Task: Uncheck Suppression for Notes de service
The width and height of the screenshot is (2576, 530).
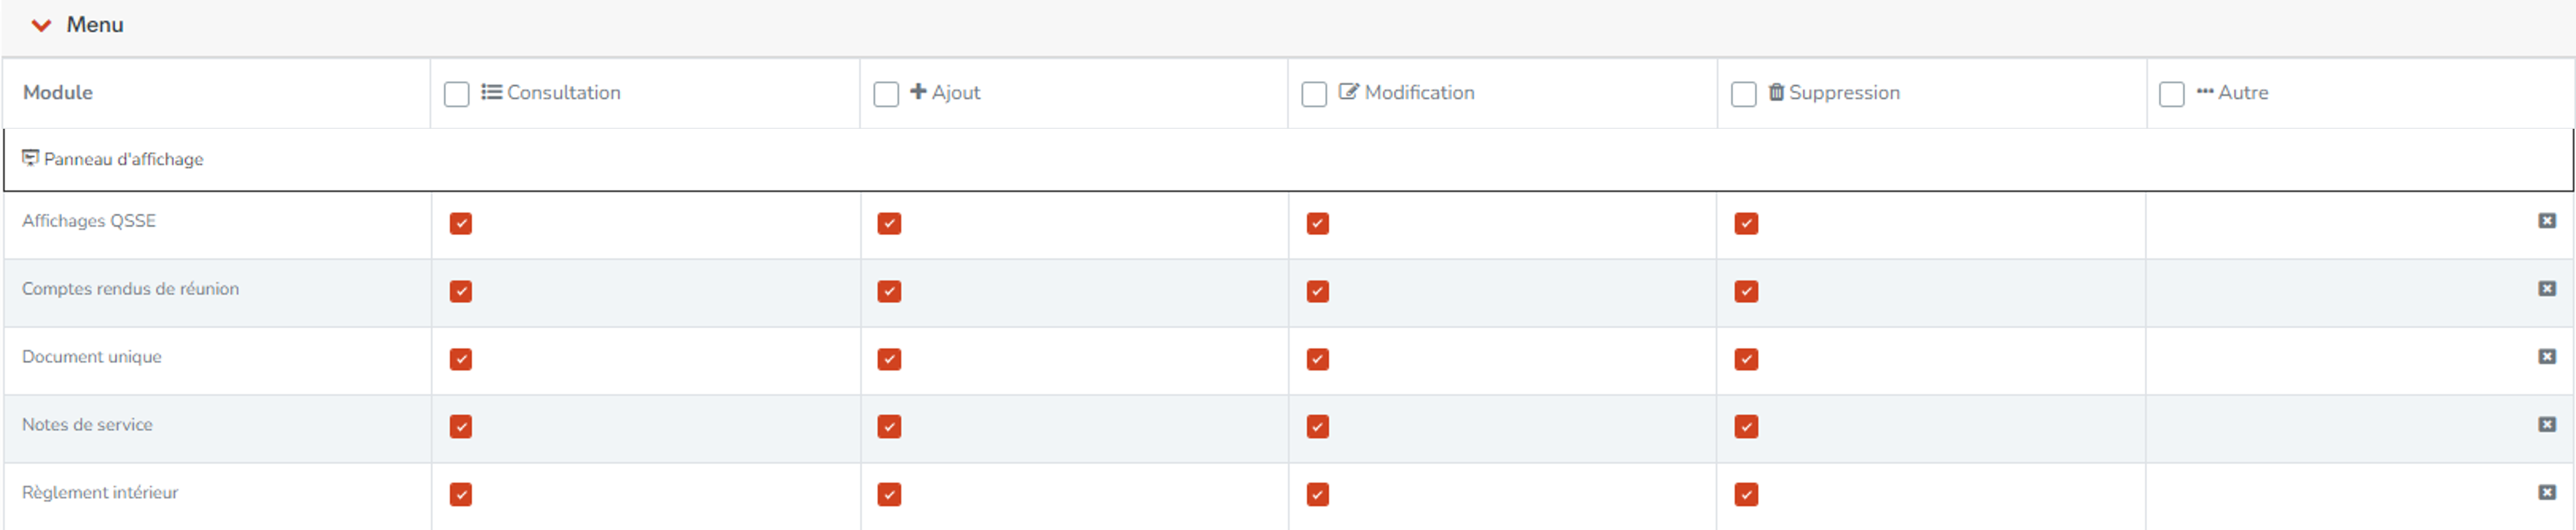Action: click(x=1746, y=427)
